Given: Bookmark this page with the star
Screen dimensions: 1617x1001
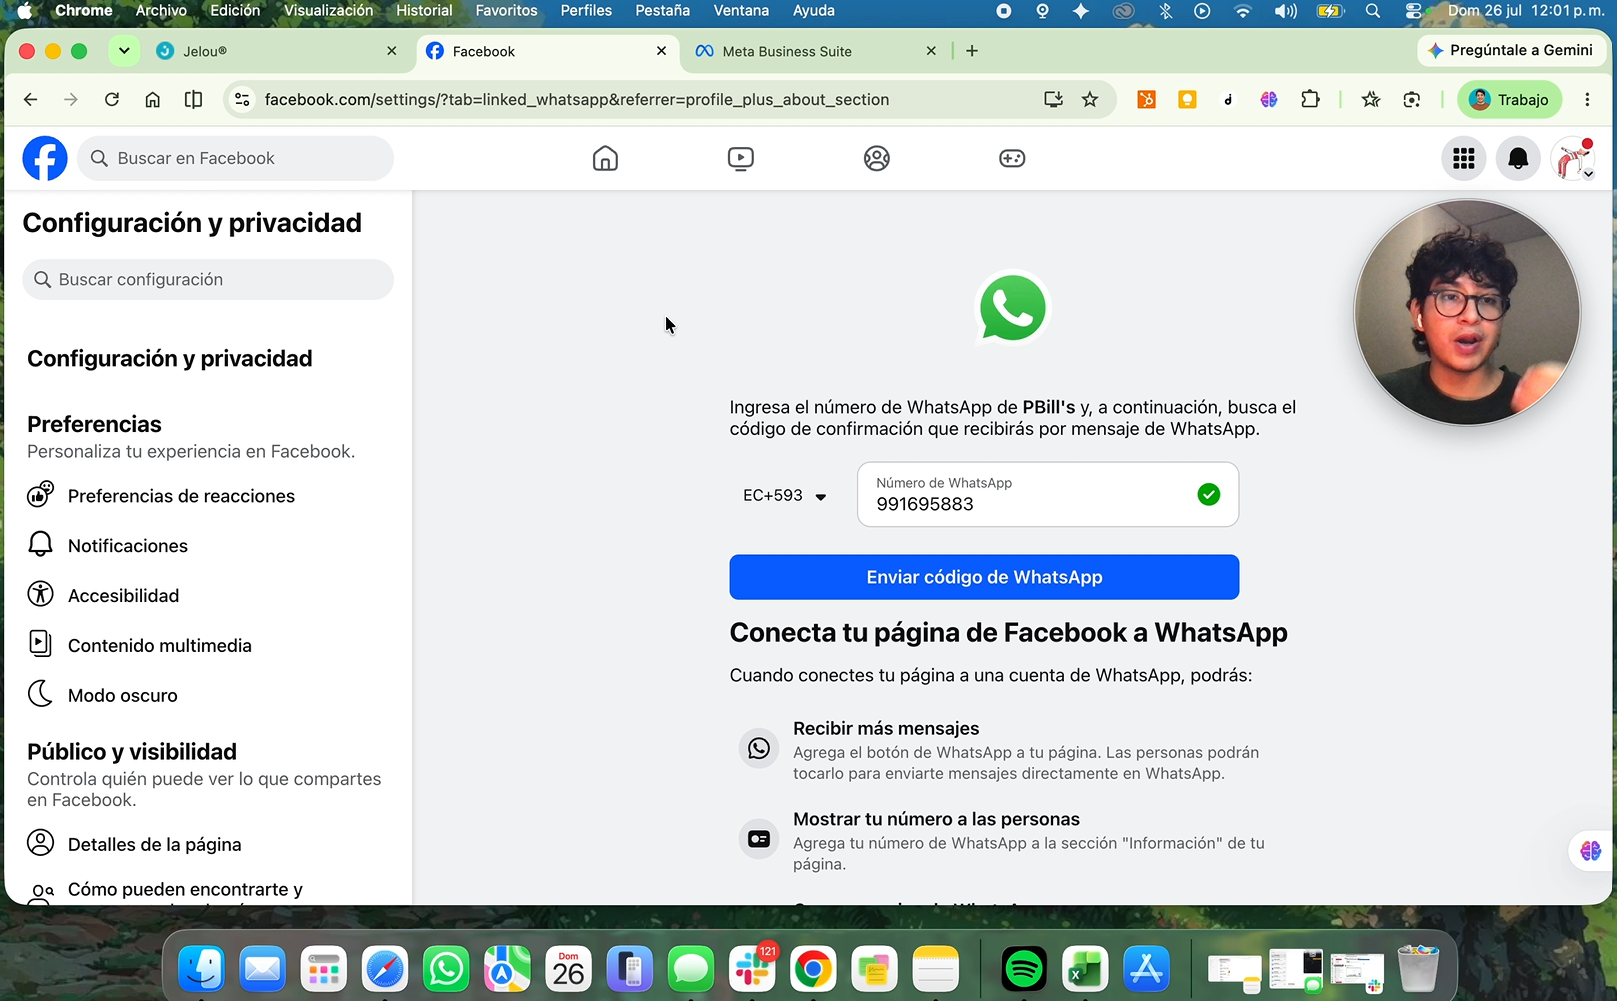Looking at the screenshot, I should click(x=1090, y=99).
